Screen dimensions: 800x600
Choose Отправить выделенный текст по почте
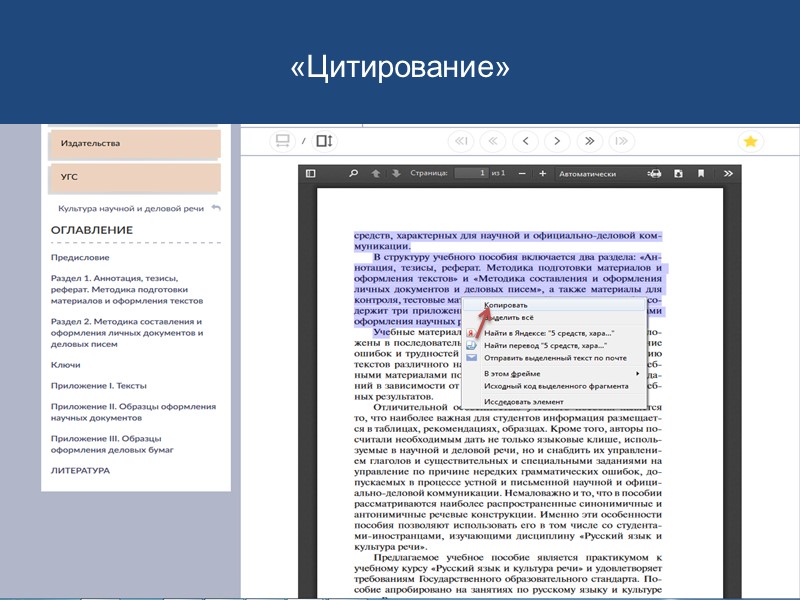click(554, 358)
